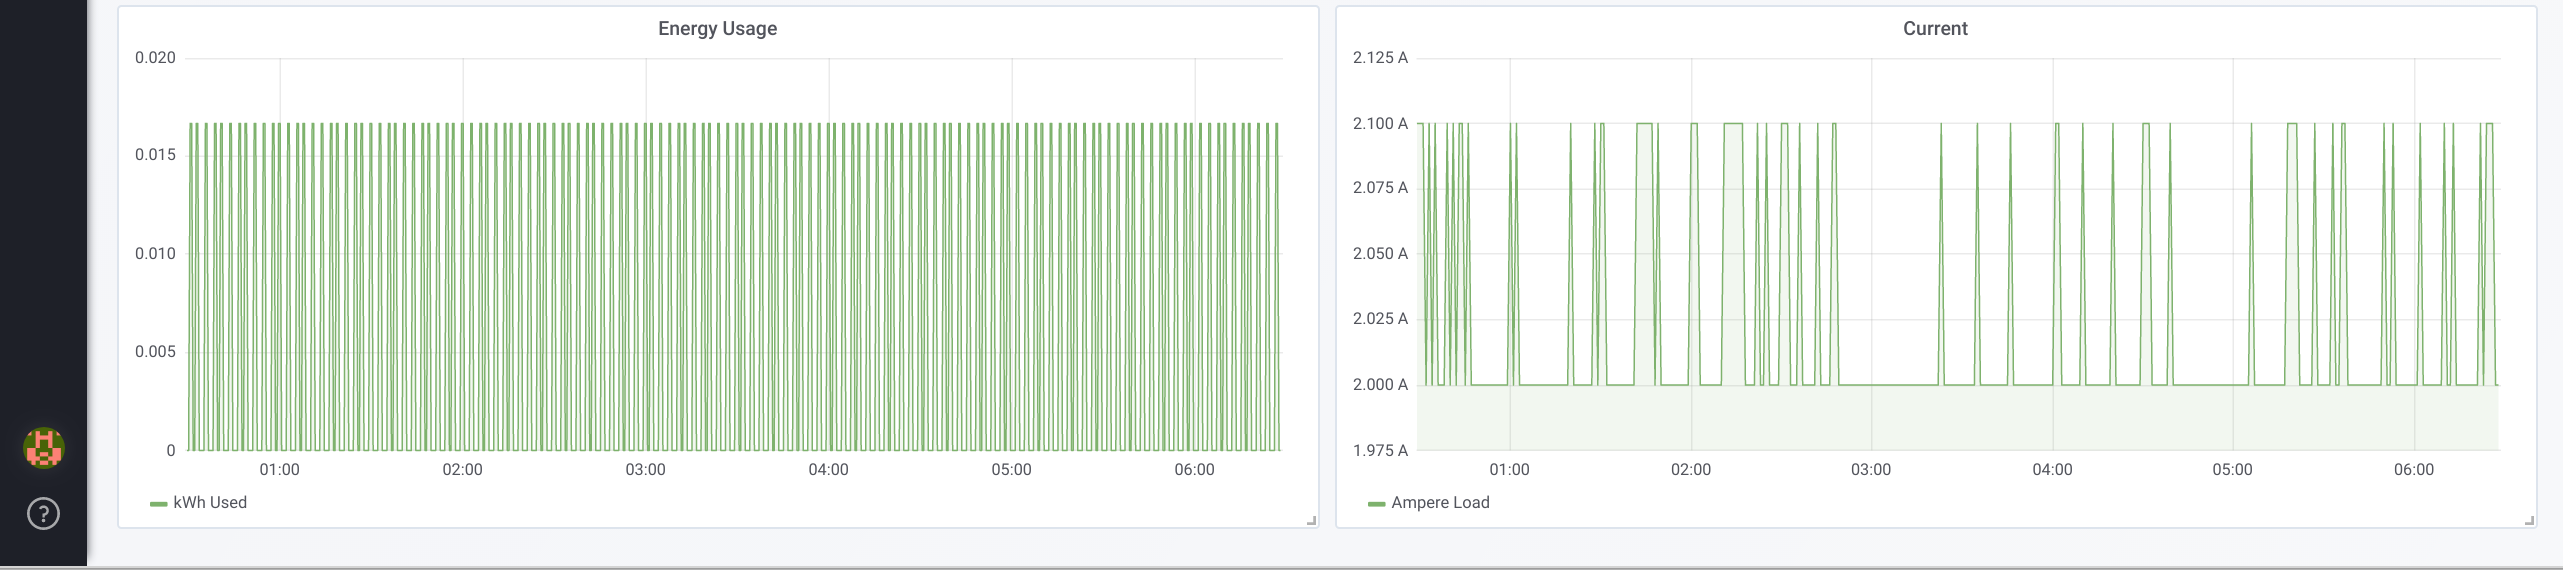Click the 02:00 time label in Energy Usage
2563x570 pixels.
(463, 470)
